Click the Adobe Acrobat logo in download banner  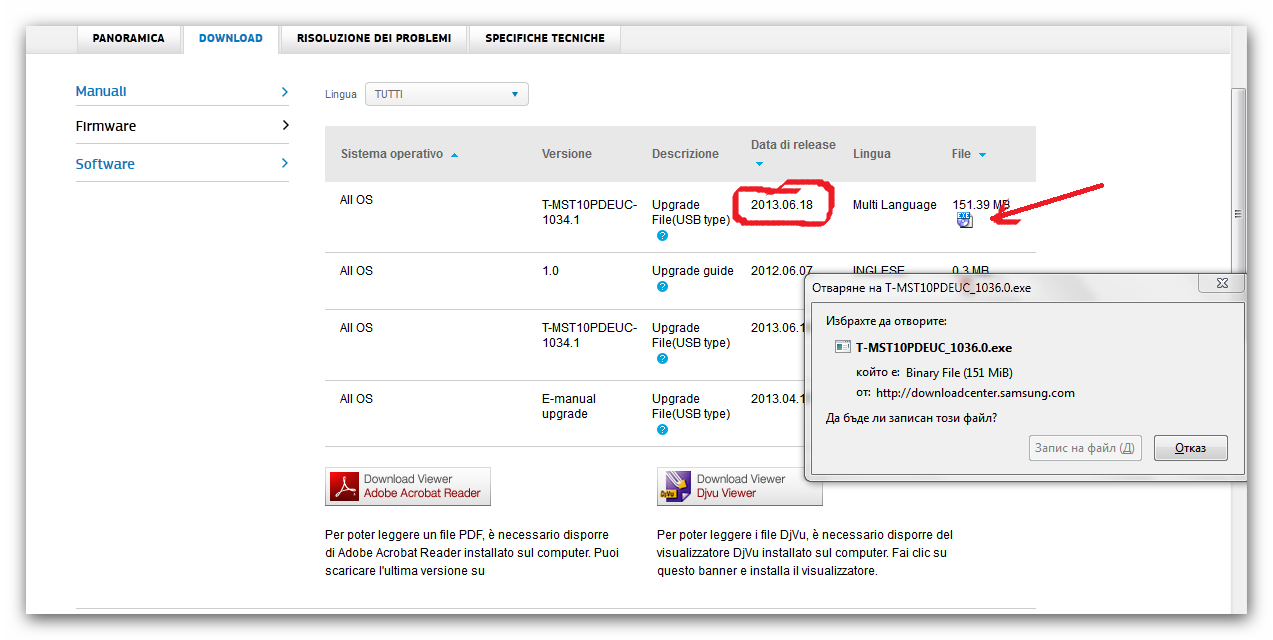pos(345,486)
